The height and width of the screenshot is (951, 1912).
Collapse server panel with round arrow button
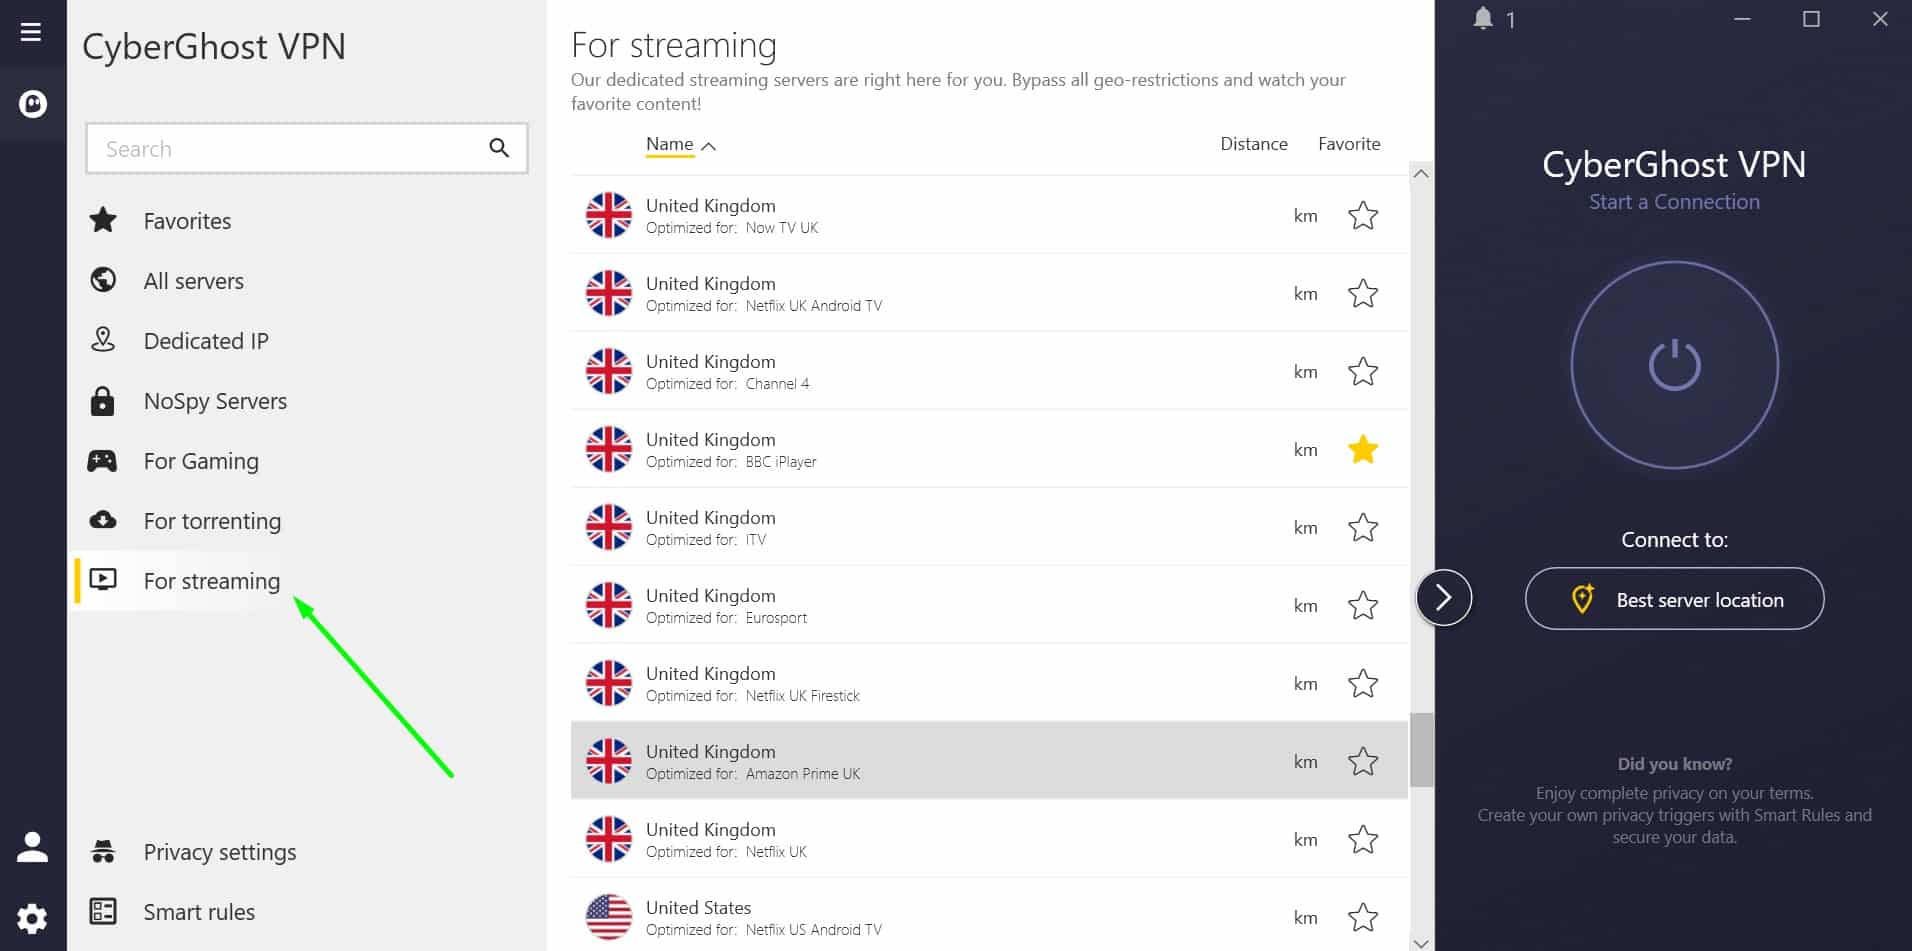click(1443, 598)
